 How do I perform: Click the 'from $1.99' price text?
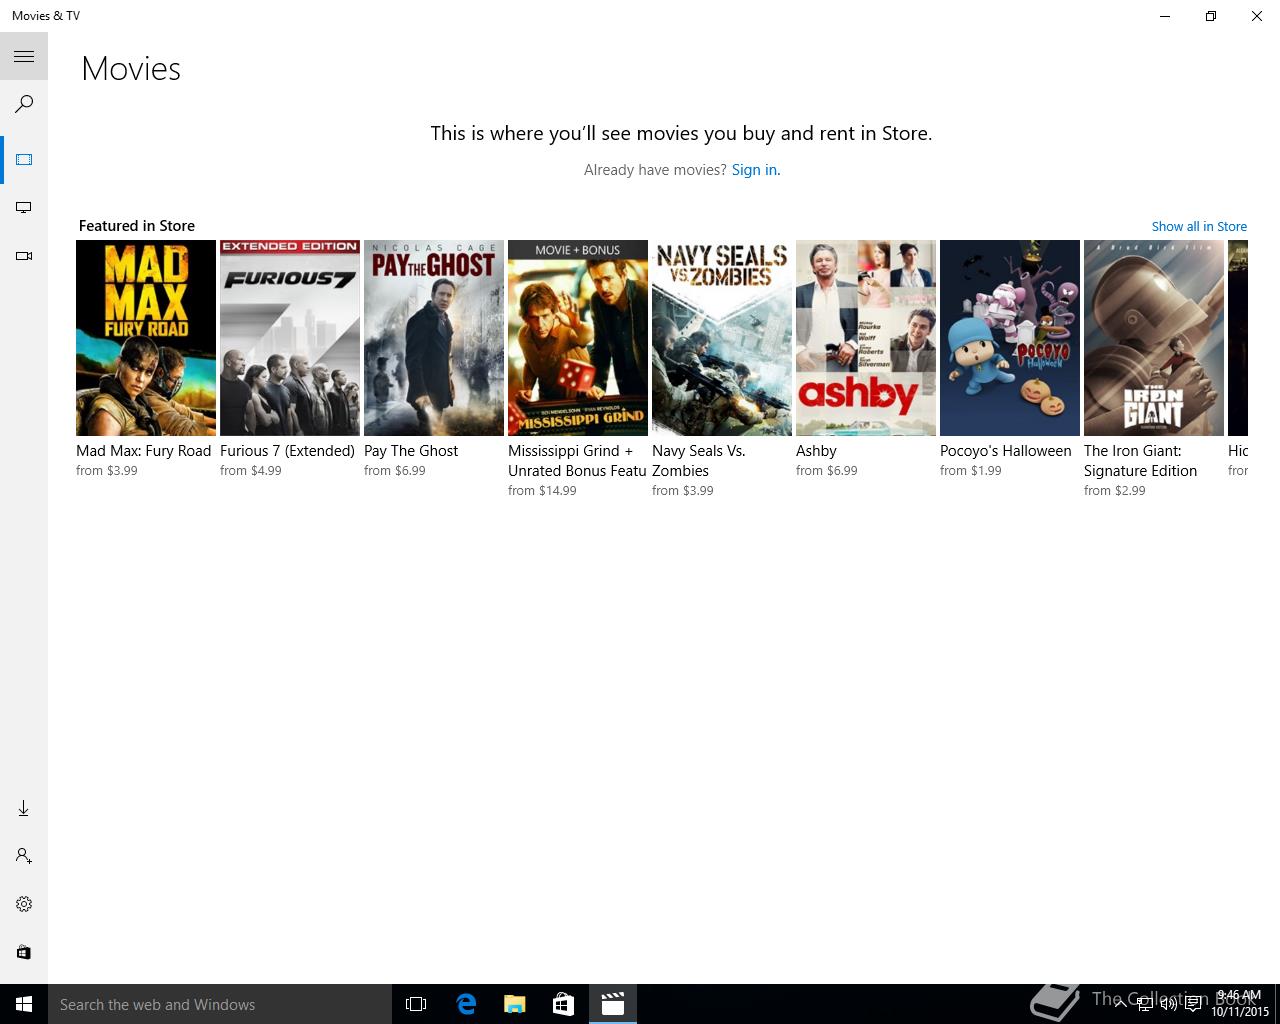pos(970,471)
